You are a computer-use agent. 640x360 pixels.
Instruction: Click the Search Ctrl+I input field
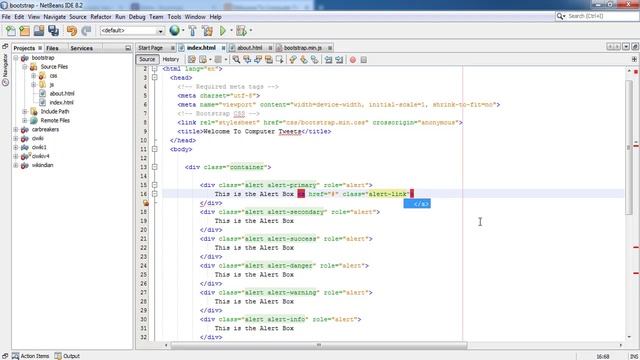[x=602, y=16]
